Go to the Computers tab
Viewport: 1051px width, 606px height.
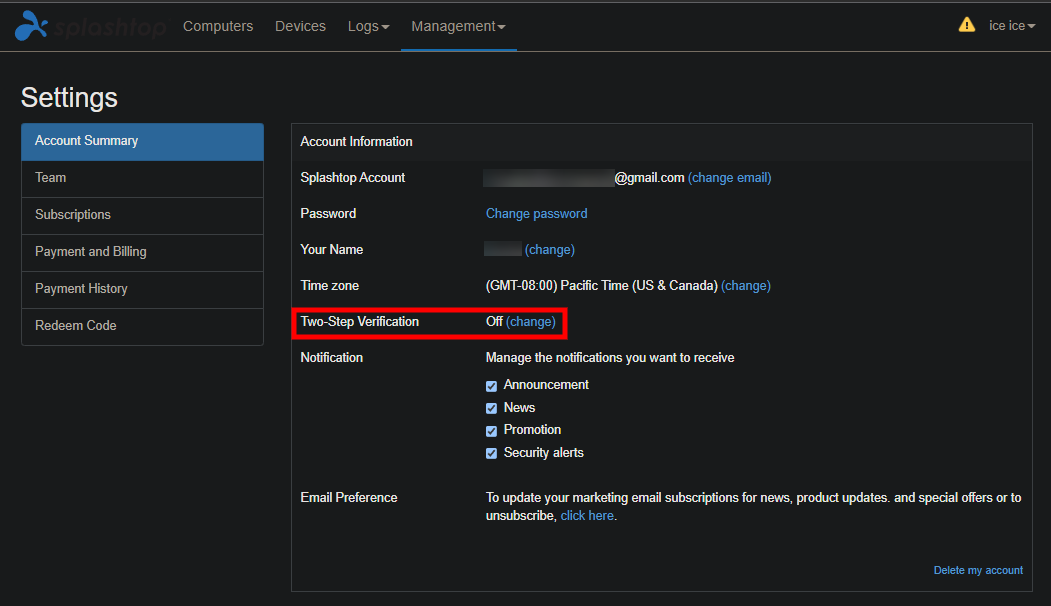218,26
